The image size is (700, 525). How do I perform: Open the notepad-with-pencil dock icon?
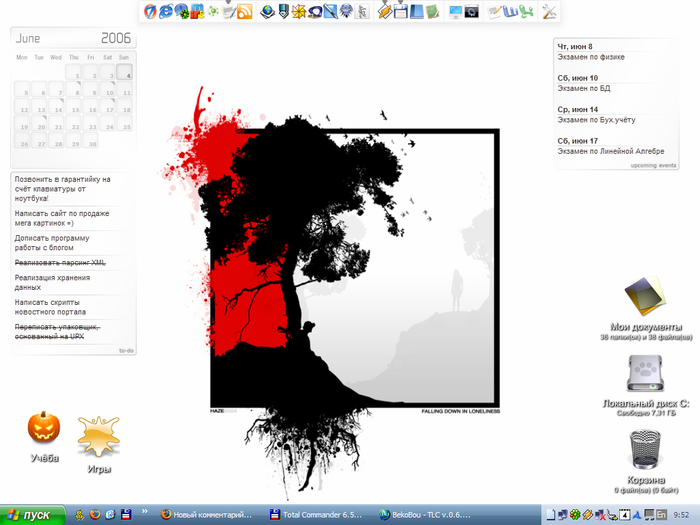(x=495, y=11)
